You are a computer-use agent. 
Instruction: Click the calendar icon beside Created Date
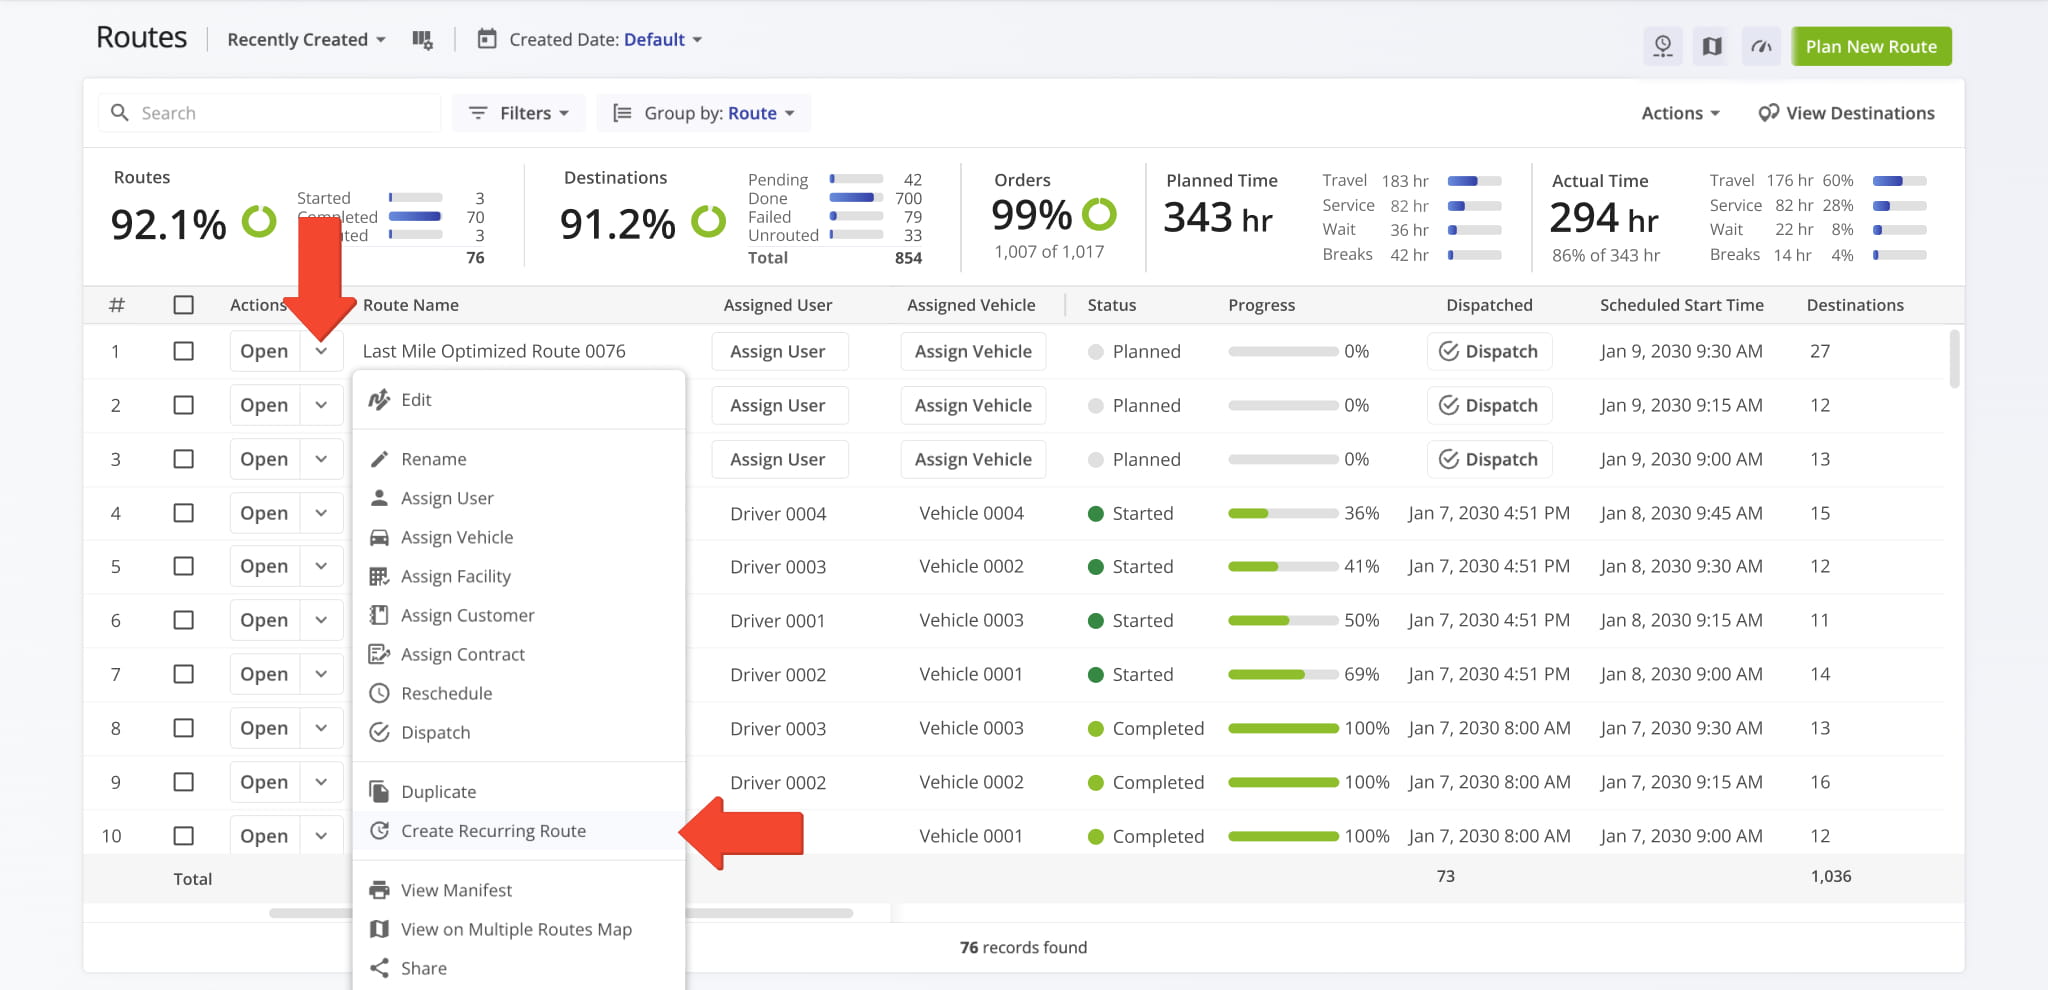click(x=486, y=39)
